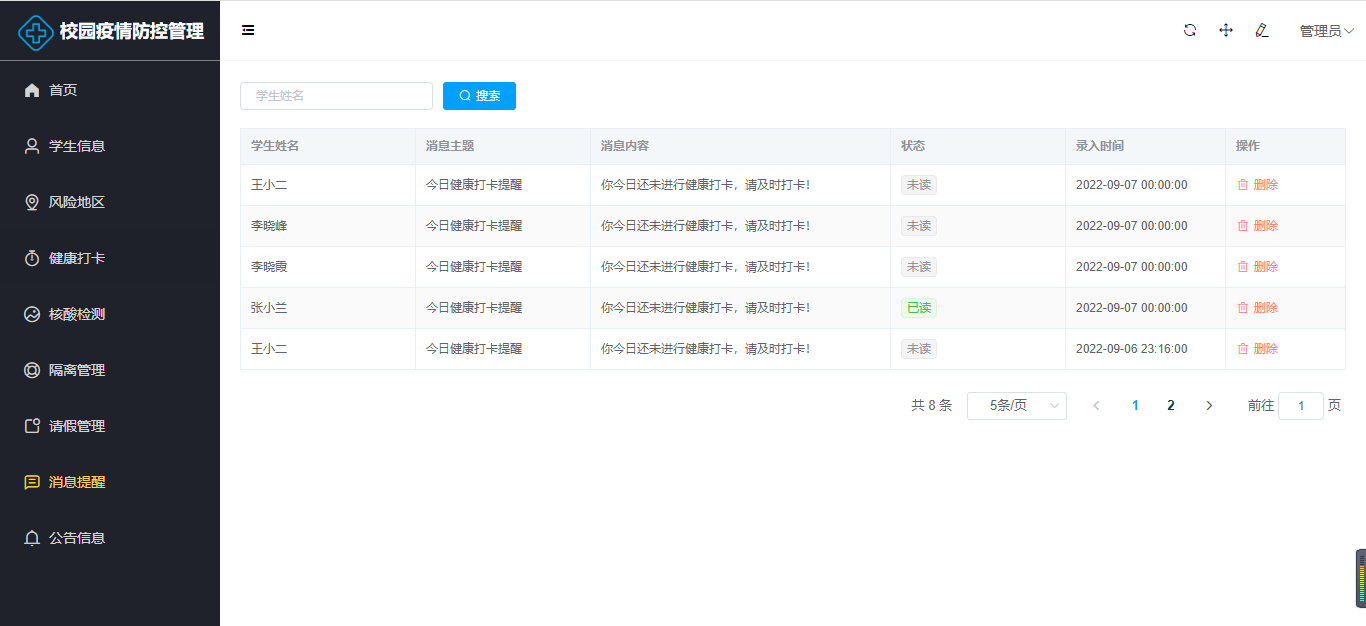Click the sidebar collapse hamburger icon
Viewport: 1366px width, 626px height.
click(248, 30)
